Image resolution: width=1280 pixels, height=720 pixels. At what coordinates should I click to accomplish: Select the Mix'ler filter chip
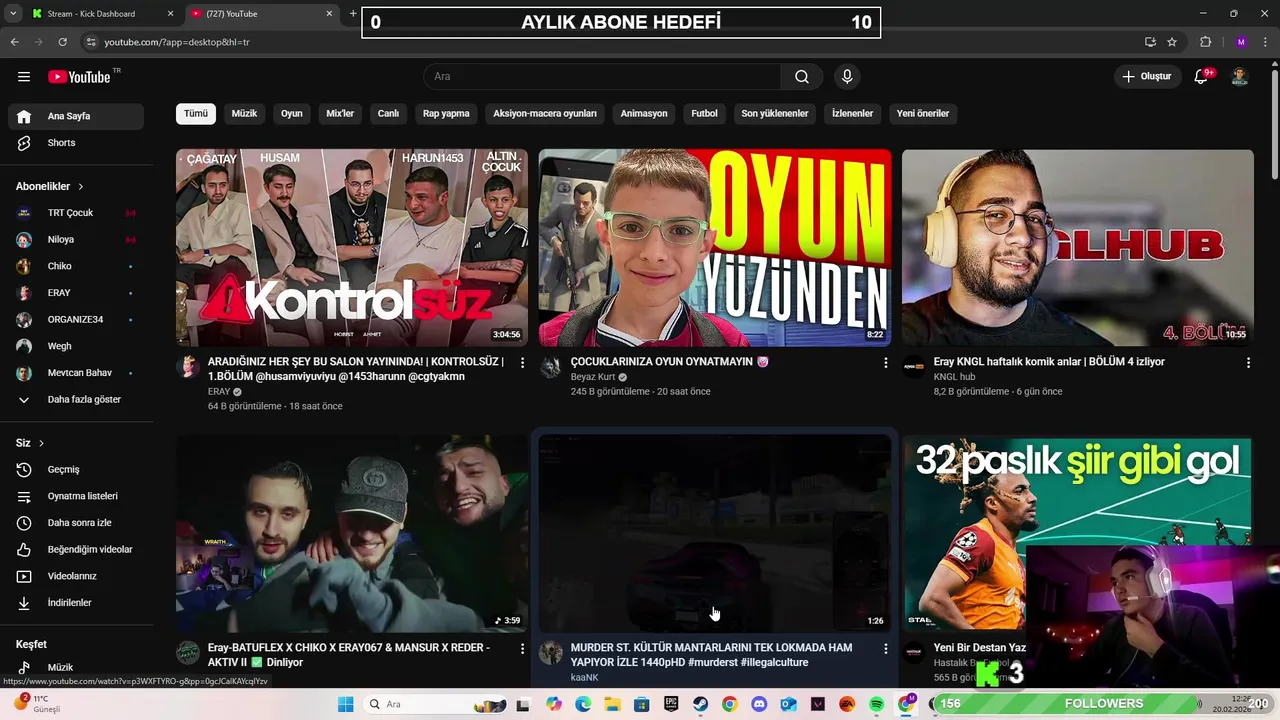[x=340, y=114]
